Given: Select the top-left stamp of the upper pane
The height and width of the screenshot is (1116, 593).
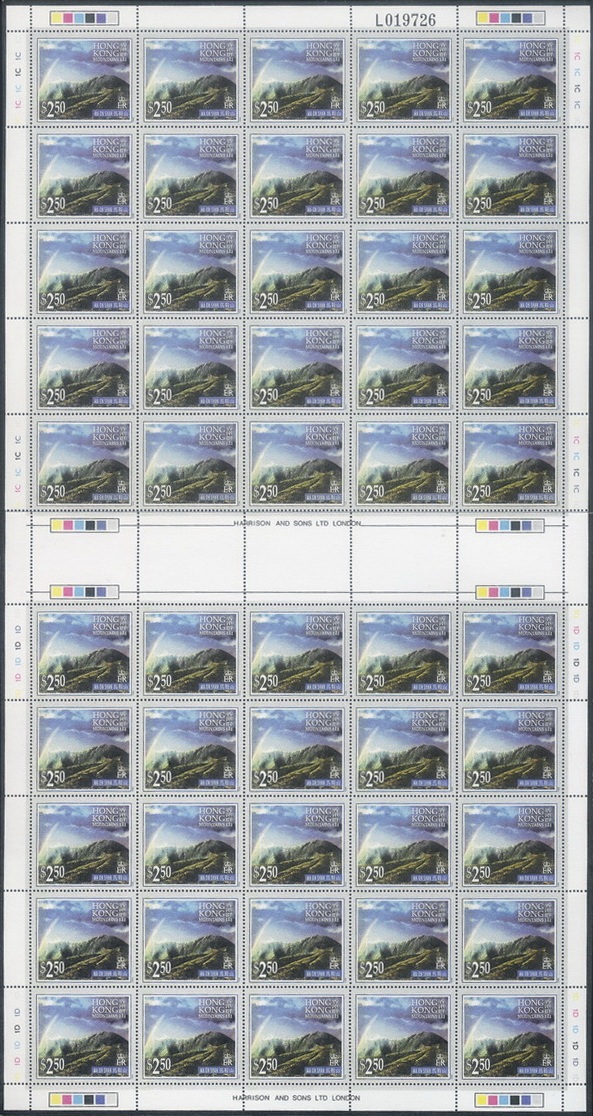Looking at the screenshot, I should (x=84, y=80).
